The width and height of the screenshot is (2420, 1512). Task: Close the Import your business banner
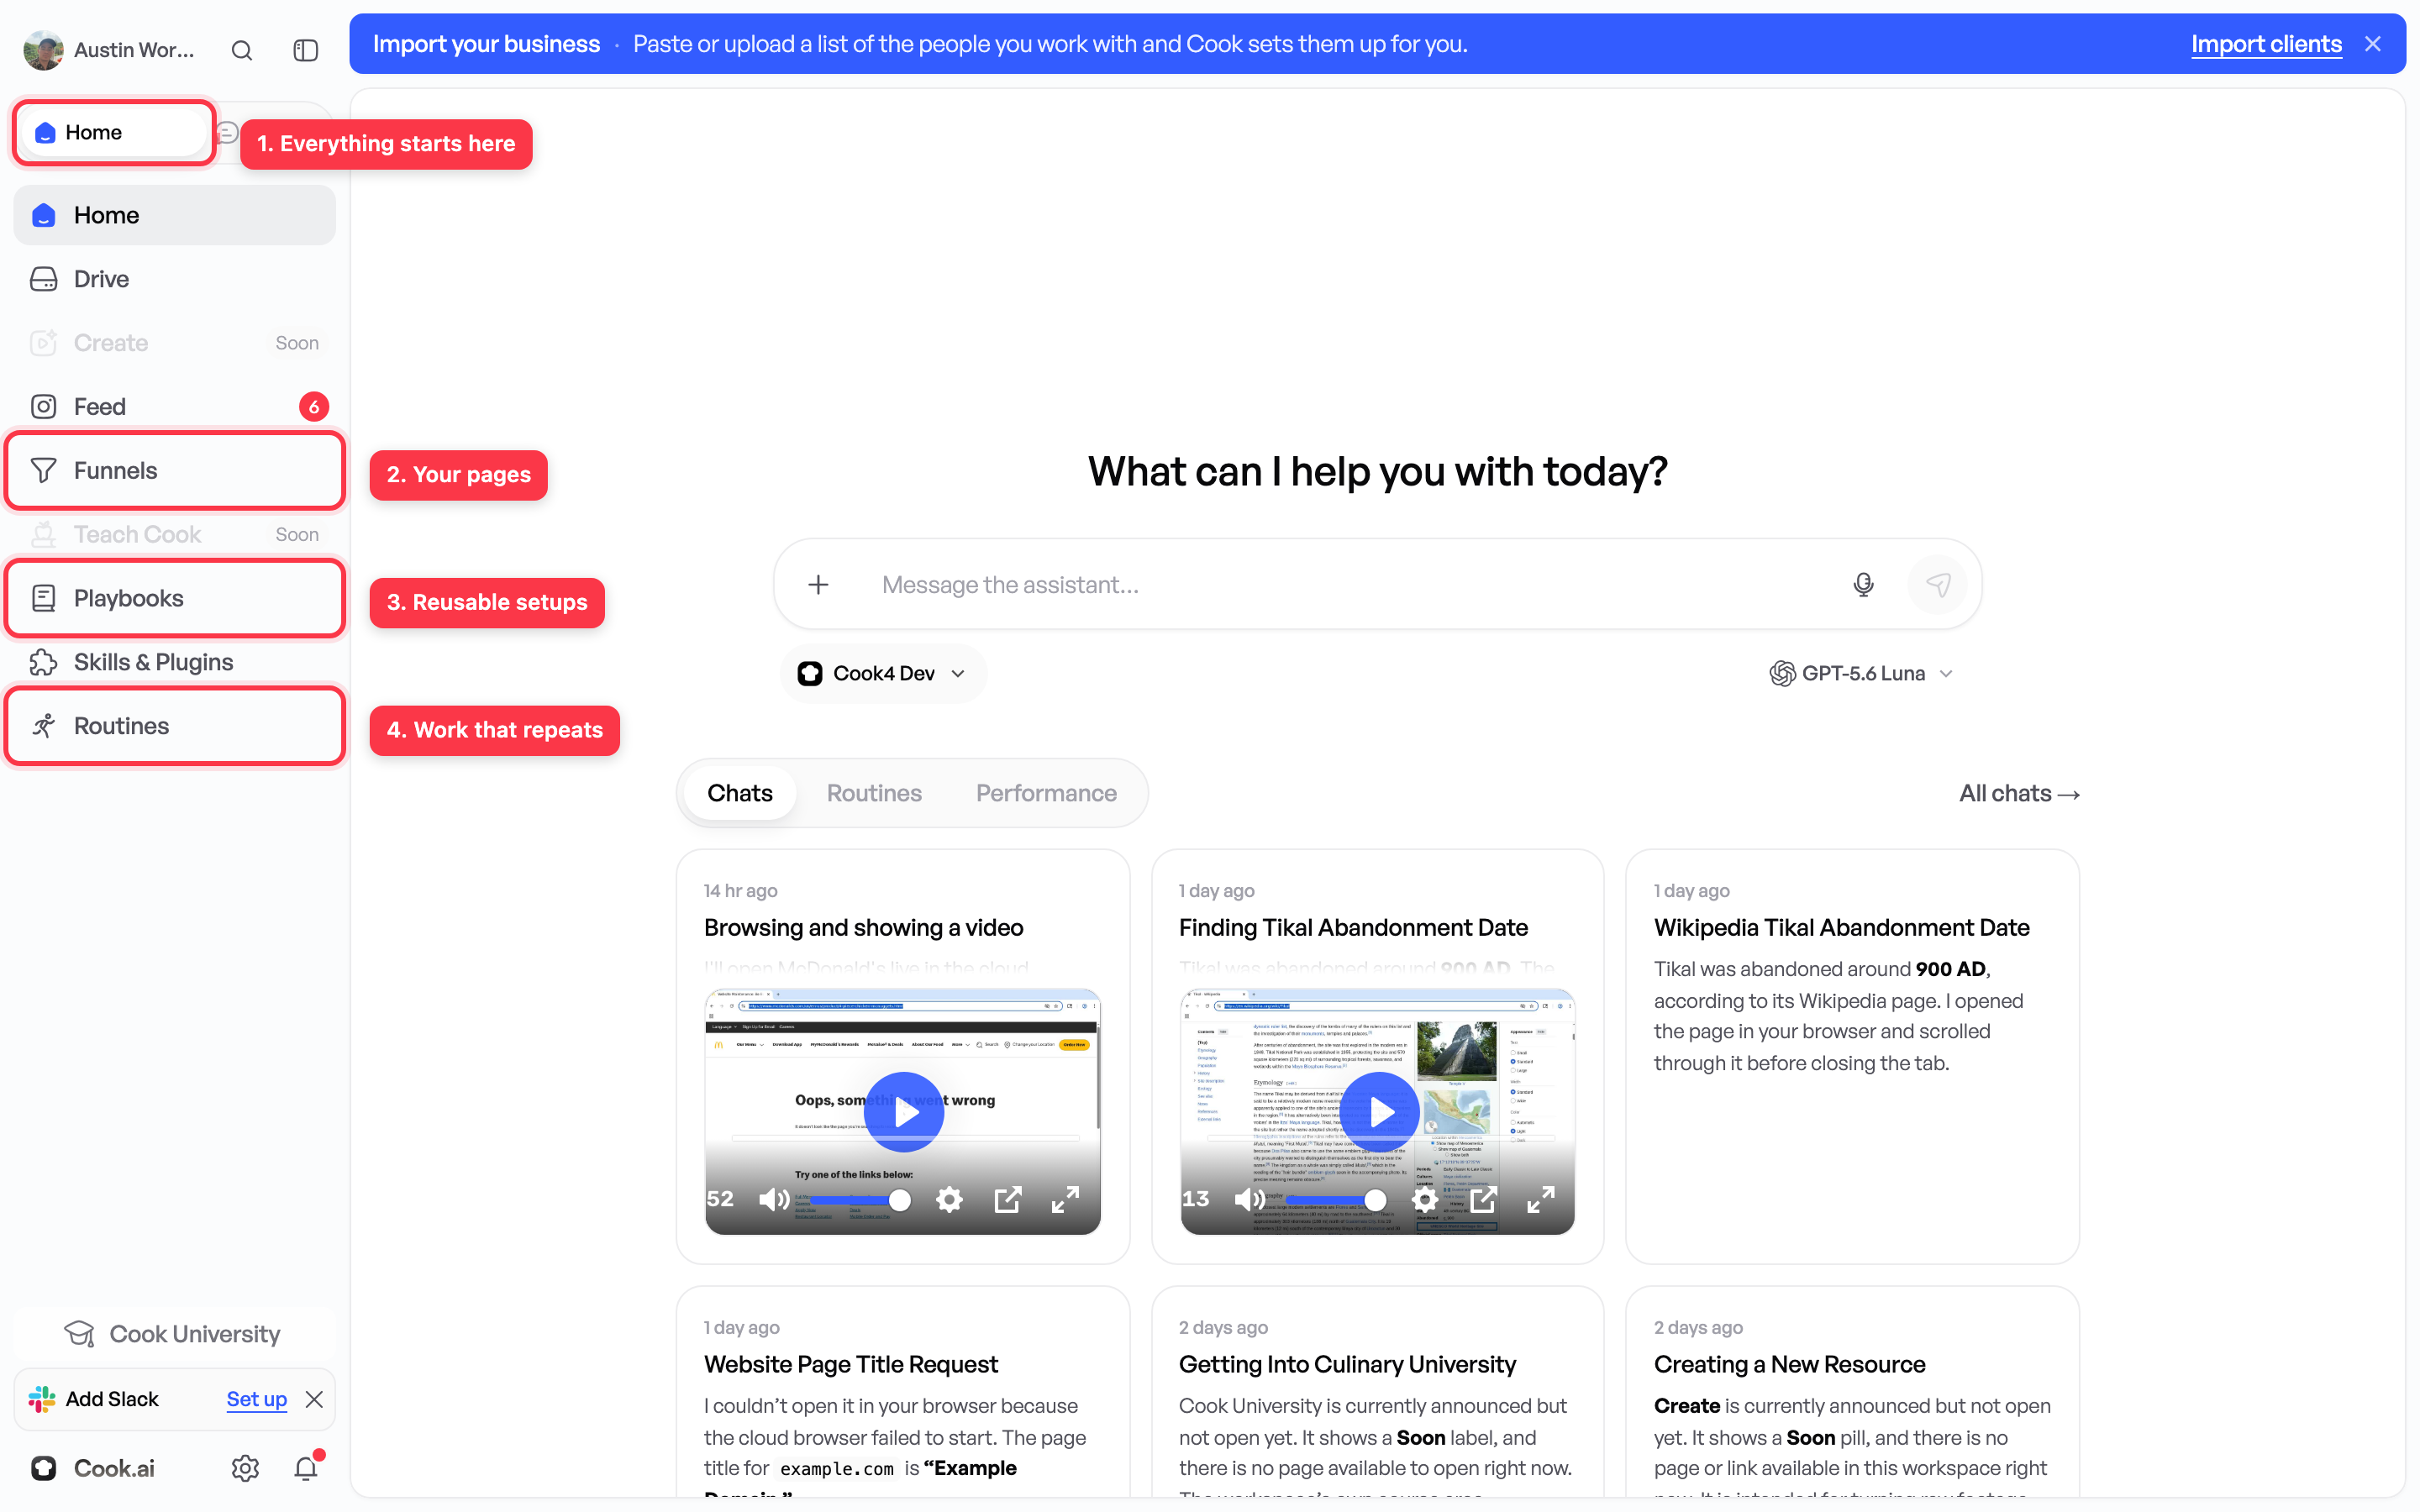pos(2373,44)
